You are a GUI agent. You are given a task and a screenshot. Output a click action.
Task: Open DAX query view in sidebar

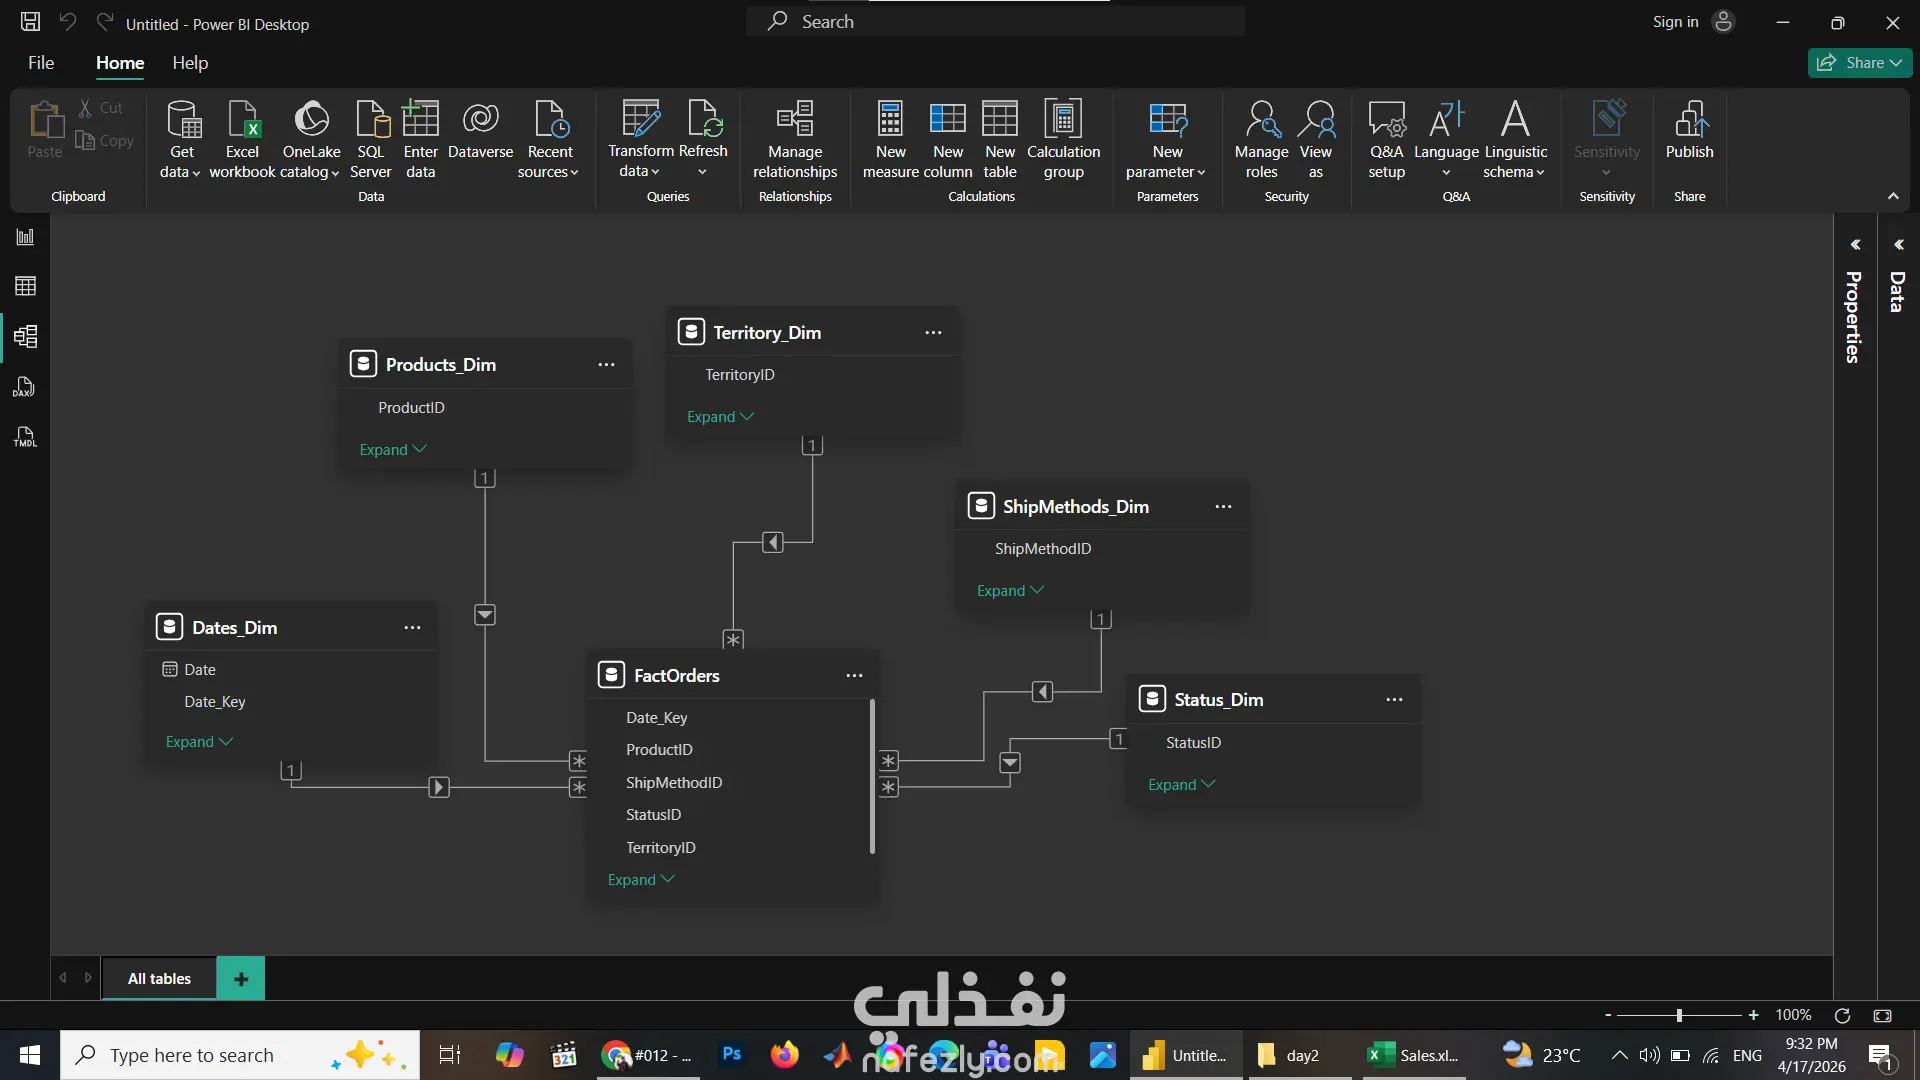tap(25, 387)
